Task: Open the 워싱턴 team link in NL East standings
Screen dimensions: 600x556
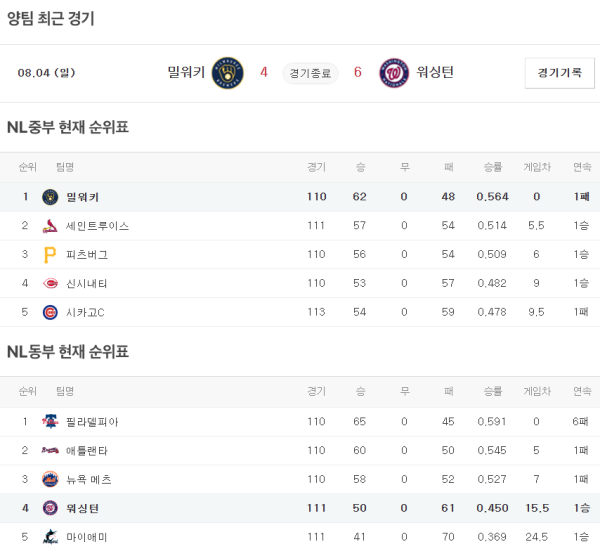Action: (83, 509)
